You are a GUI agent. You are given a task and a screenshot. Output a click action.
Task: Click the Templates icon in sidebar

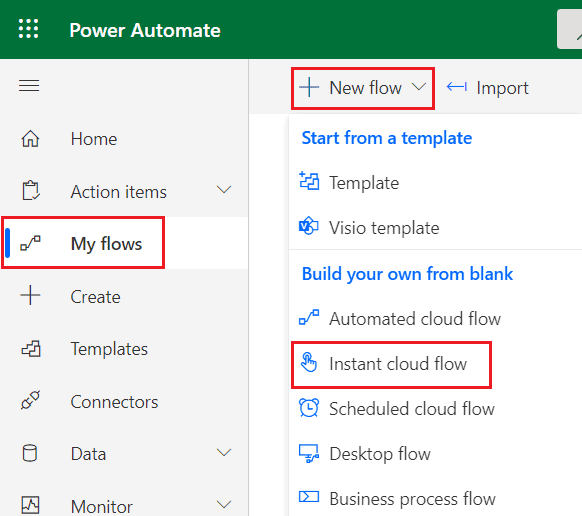click(x=31, y=349)
